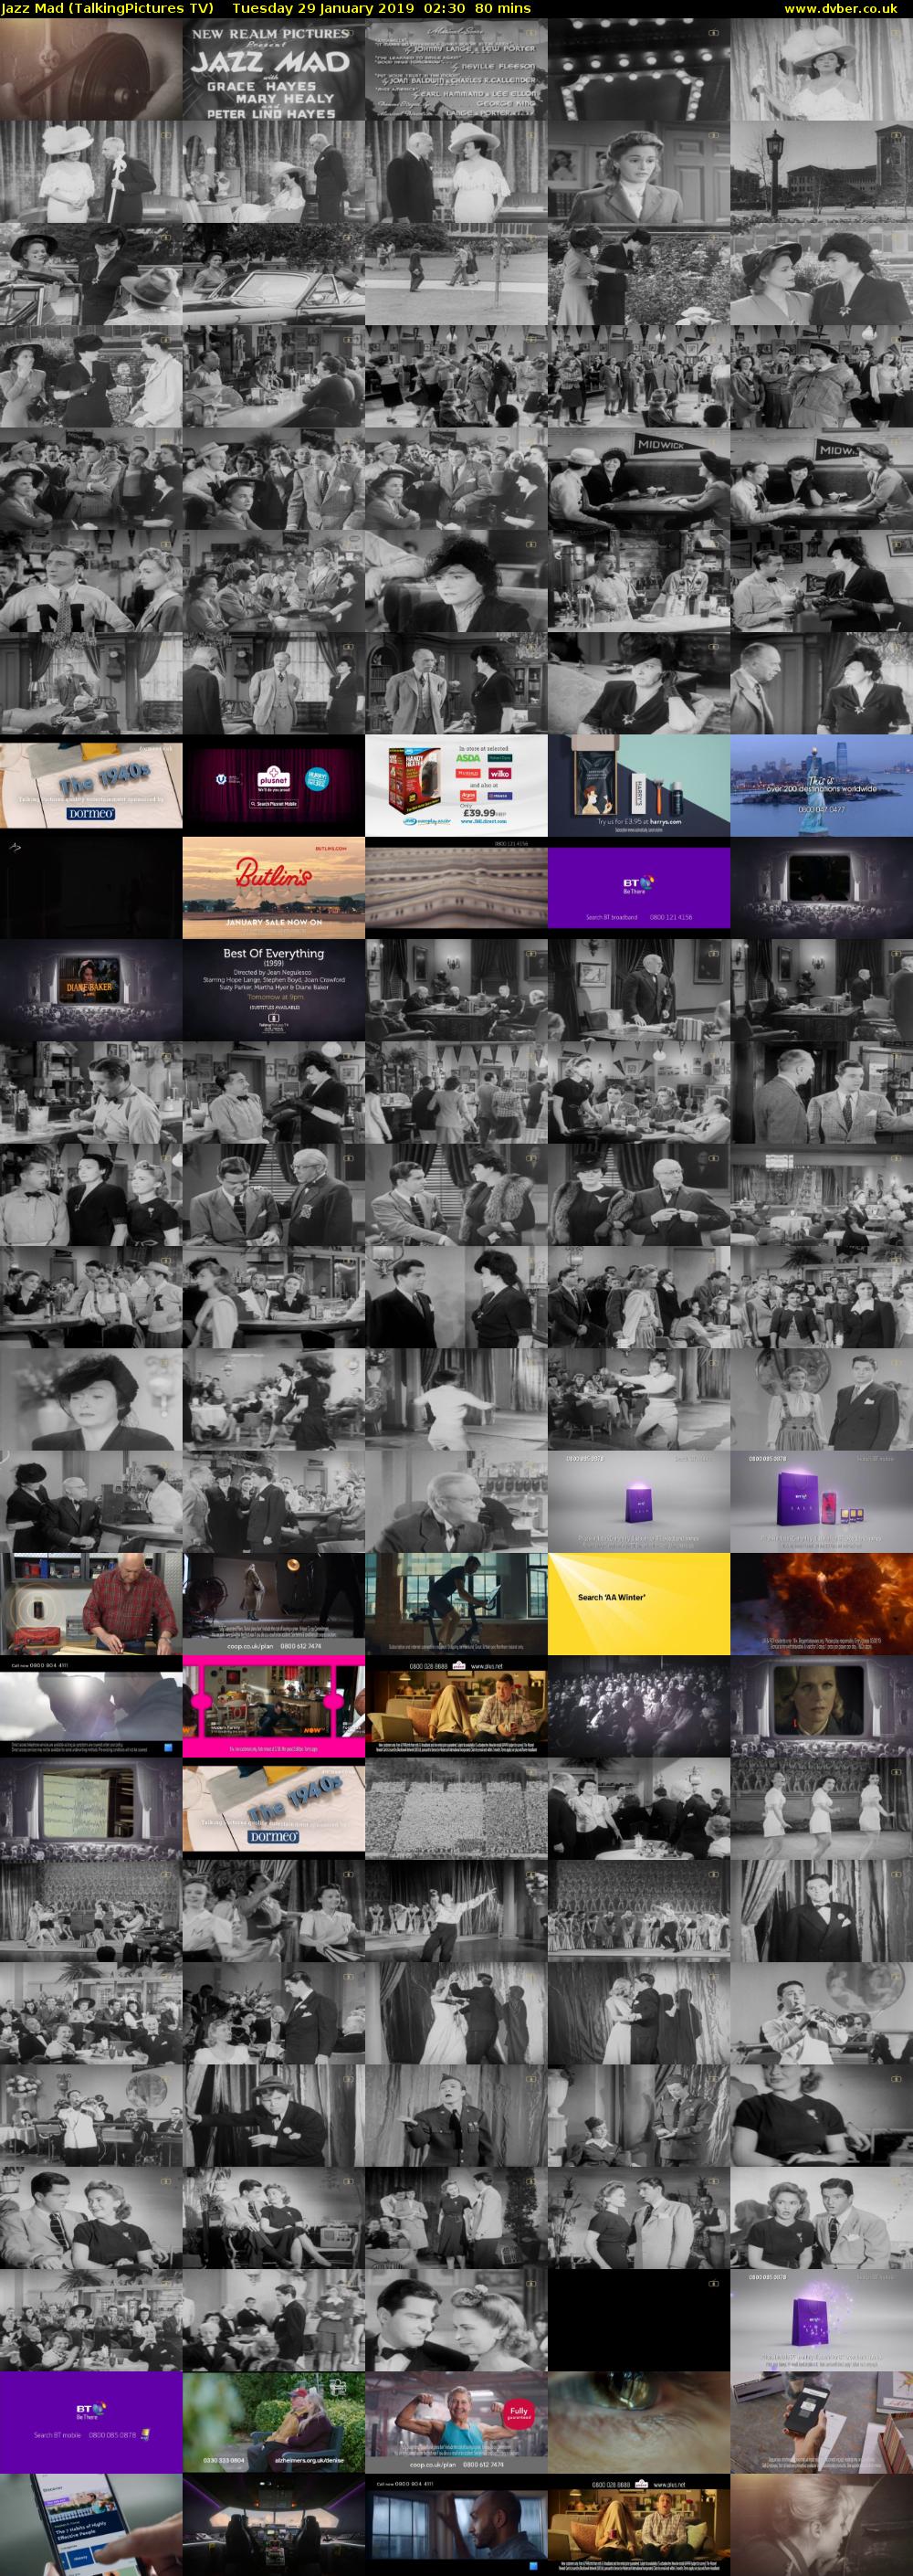Click the Diane Baker cinema screen thumbnail
The height and width of the screenshot is (2576, 913).
[x=91, y=990]
